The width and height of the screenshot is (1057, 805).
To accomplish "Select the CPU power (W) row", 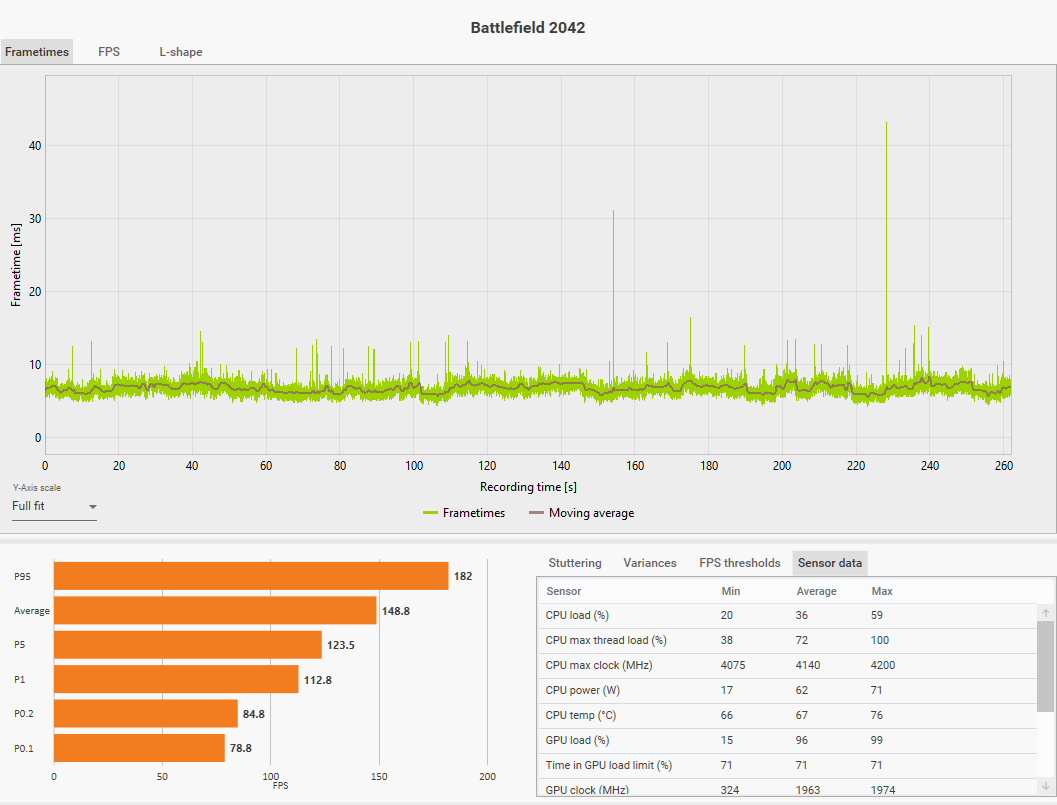I will [x=787, y=690].
